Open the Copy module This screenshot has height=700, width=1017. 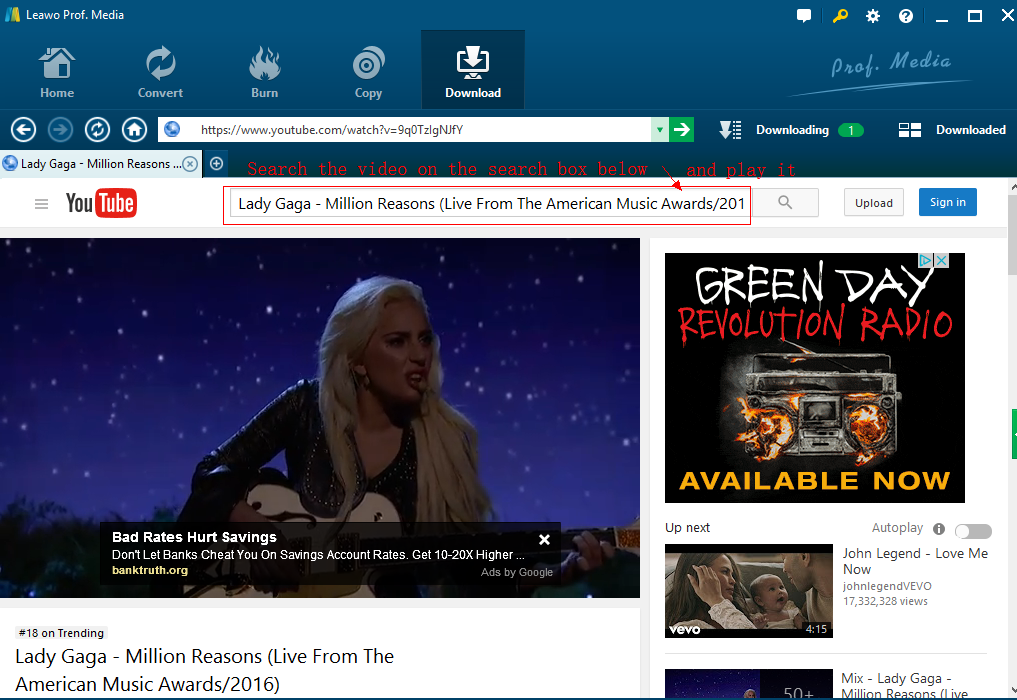click(x=368, y=72)
